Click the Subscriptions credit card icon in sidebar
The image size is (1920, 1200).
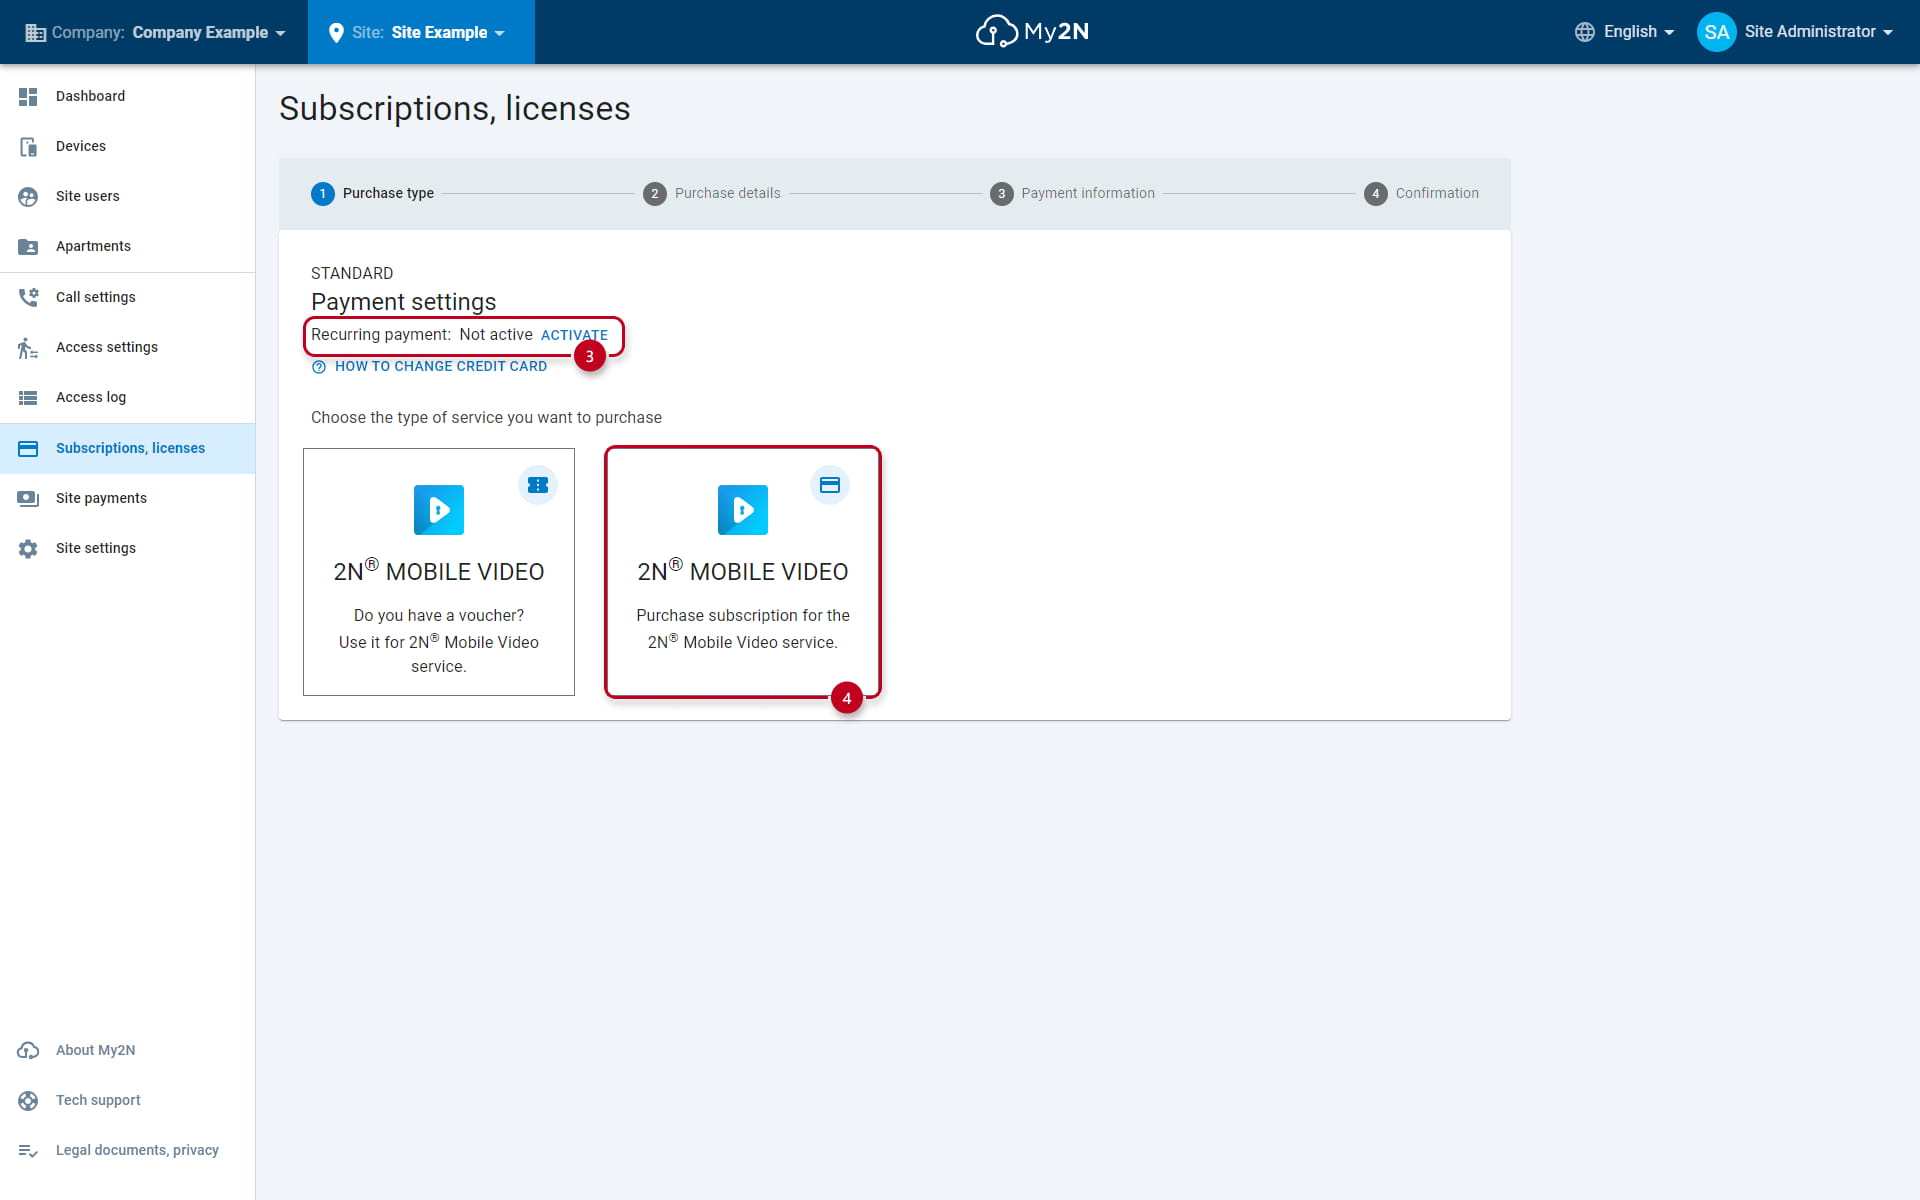28,448
